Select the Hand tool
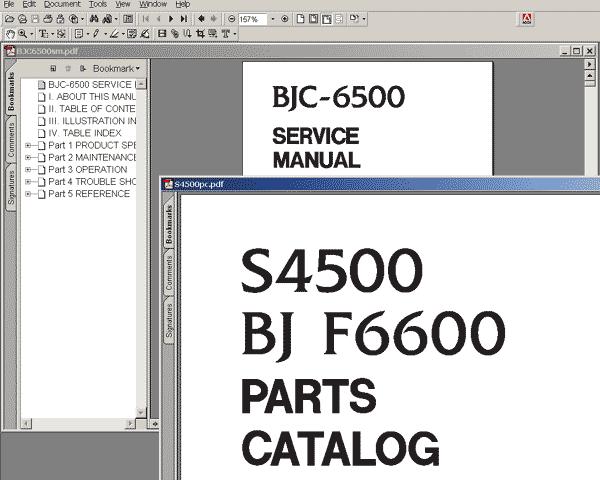The height and width of the screenshot is (480, 600). tap(10, 34)
